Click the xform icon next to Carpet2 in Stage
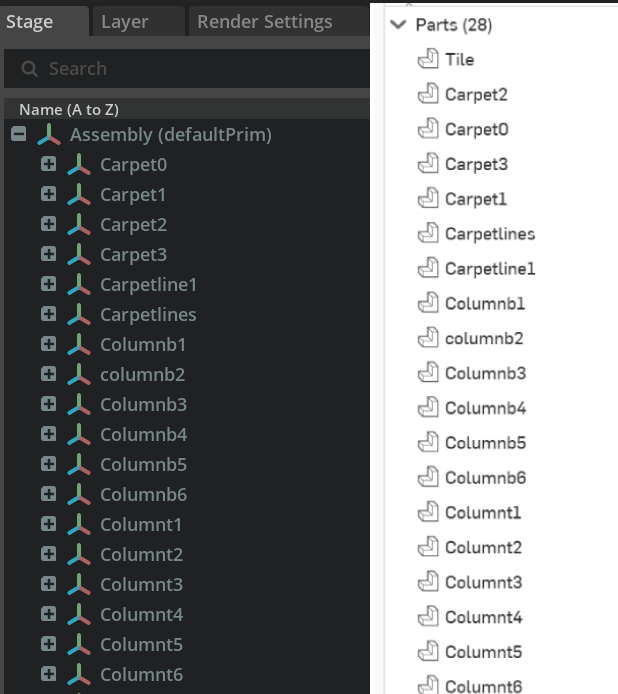 79,225
